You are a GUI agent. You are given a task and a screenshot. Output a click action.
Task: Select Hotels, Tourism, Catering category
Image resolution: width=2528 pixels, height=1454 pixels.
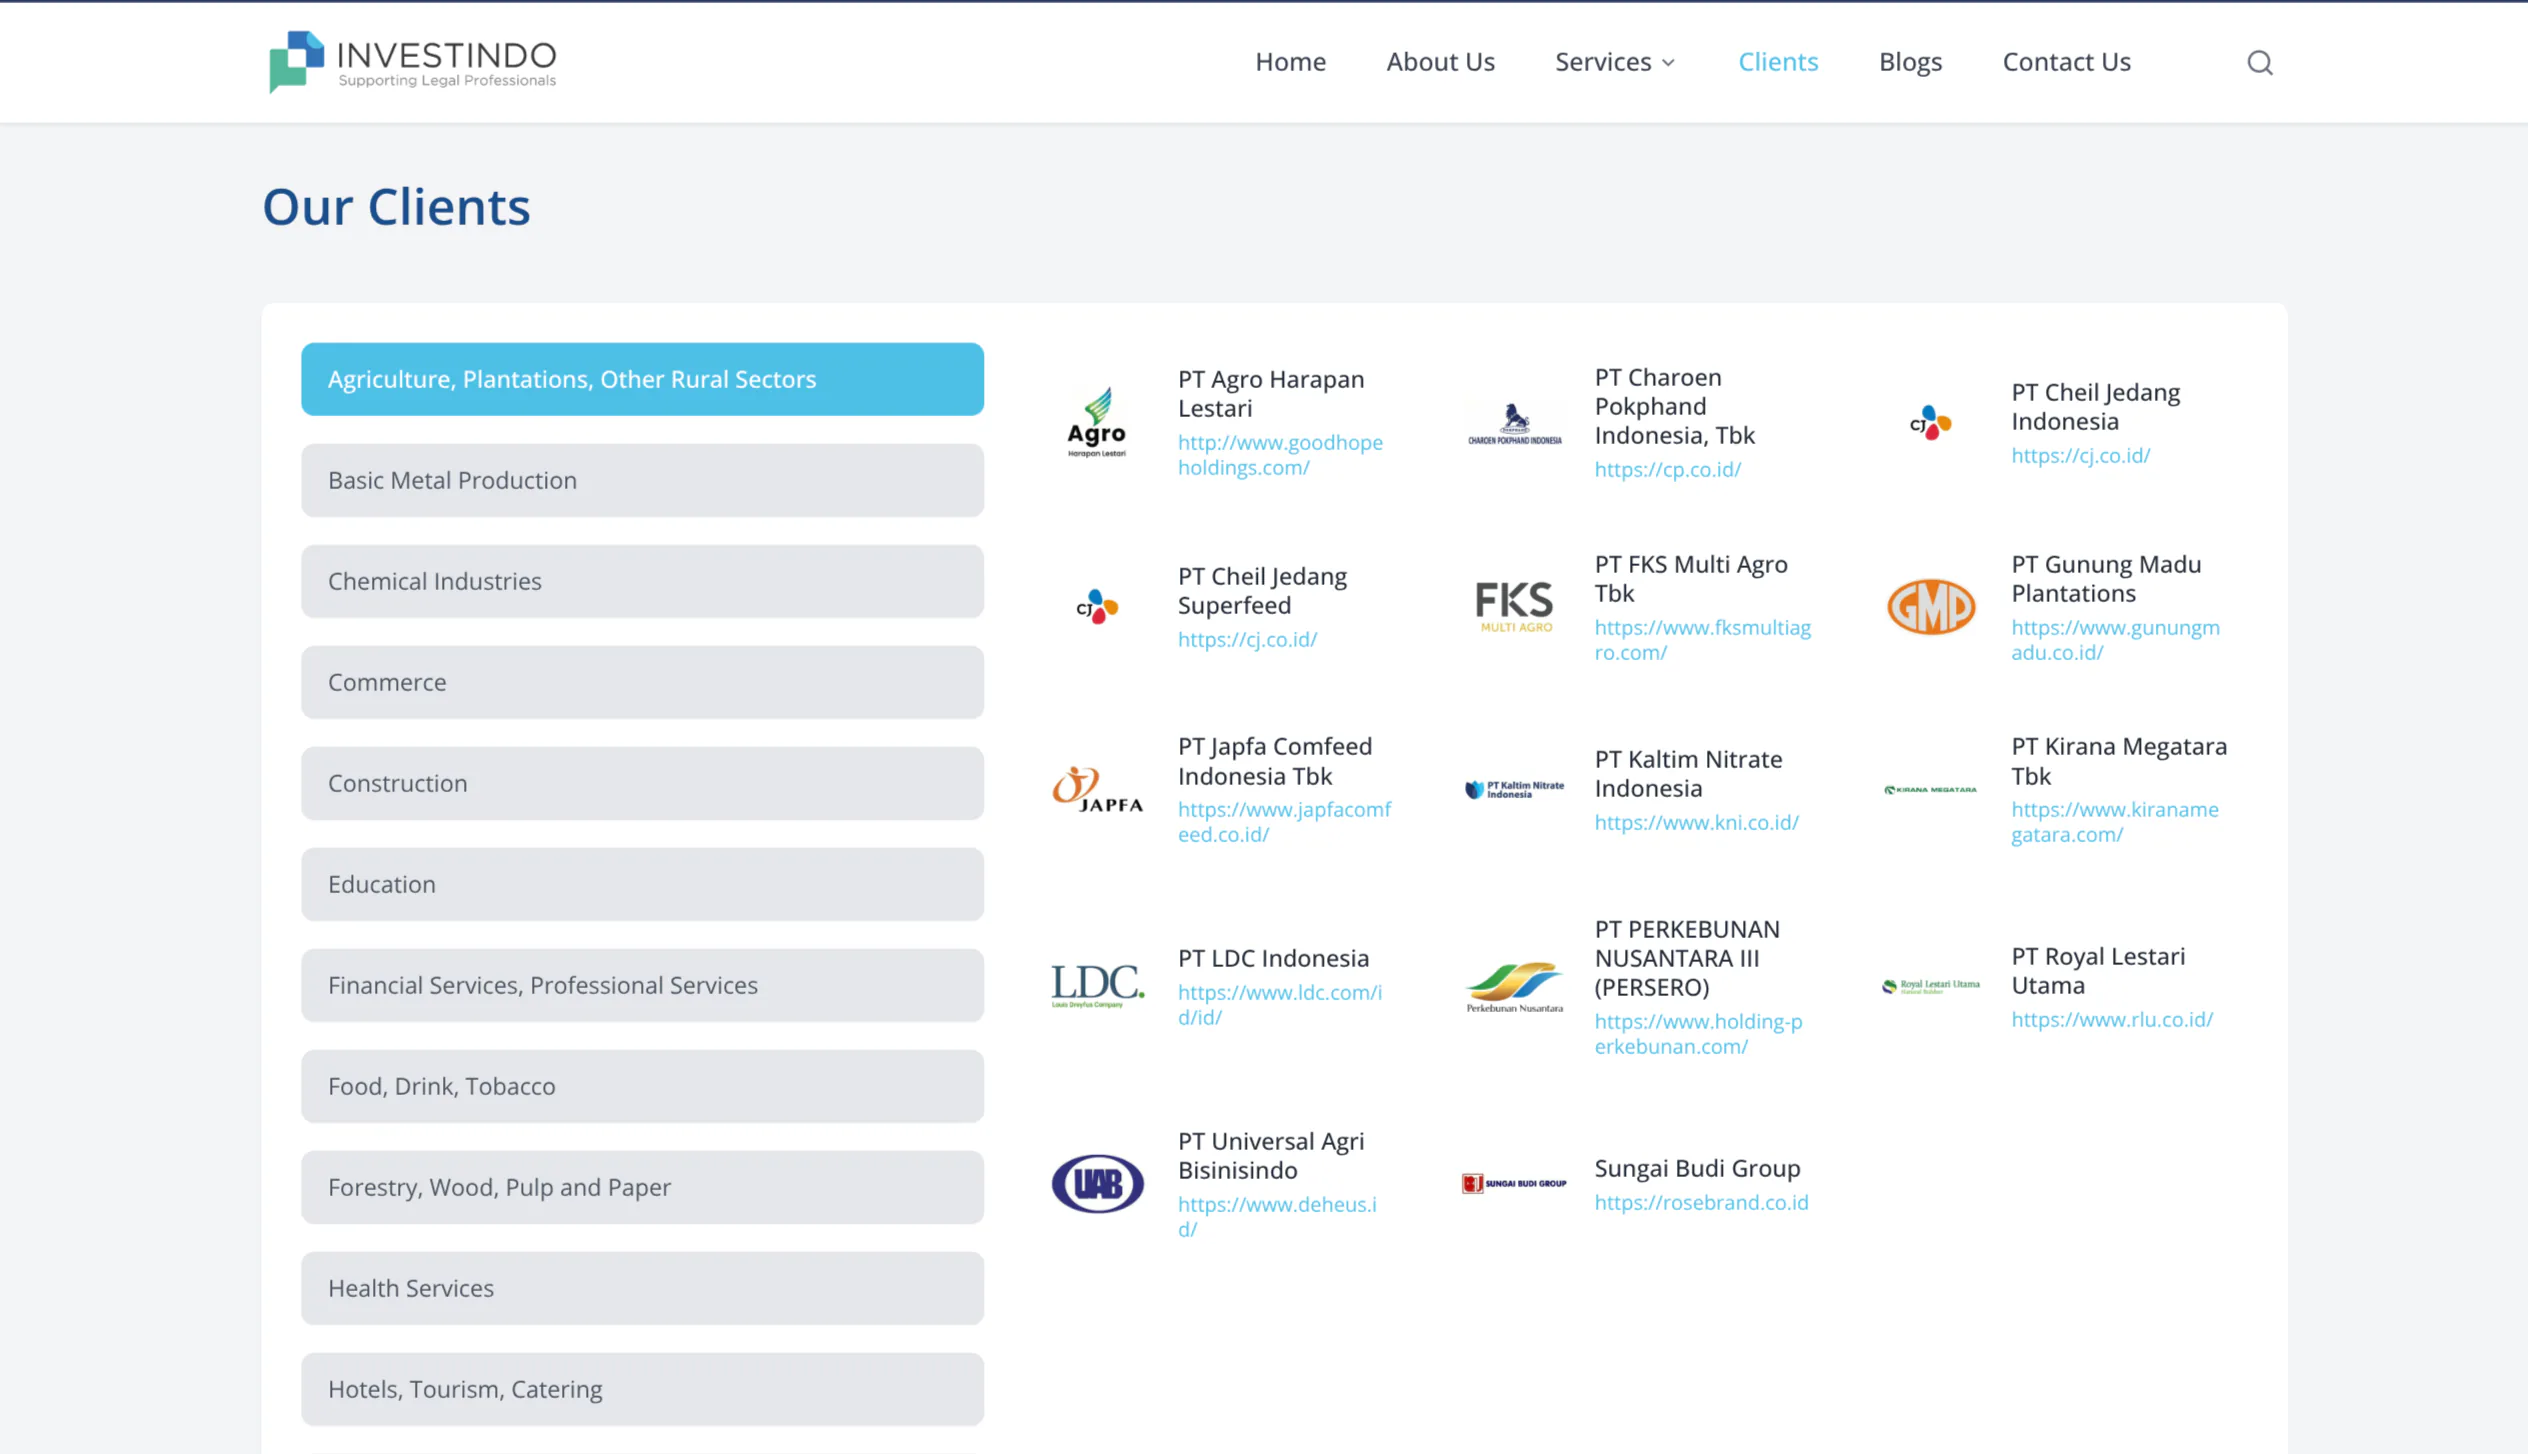coord(642,1389)
